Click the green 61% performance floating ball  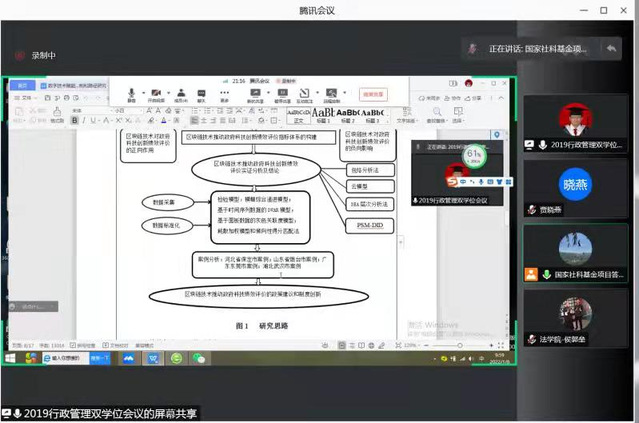click(x=474, y=157)
